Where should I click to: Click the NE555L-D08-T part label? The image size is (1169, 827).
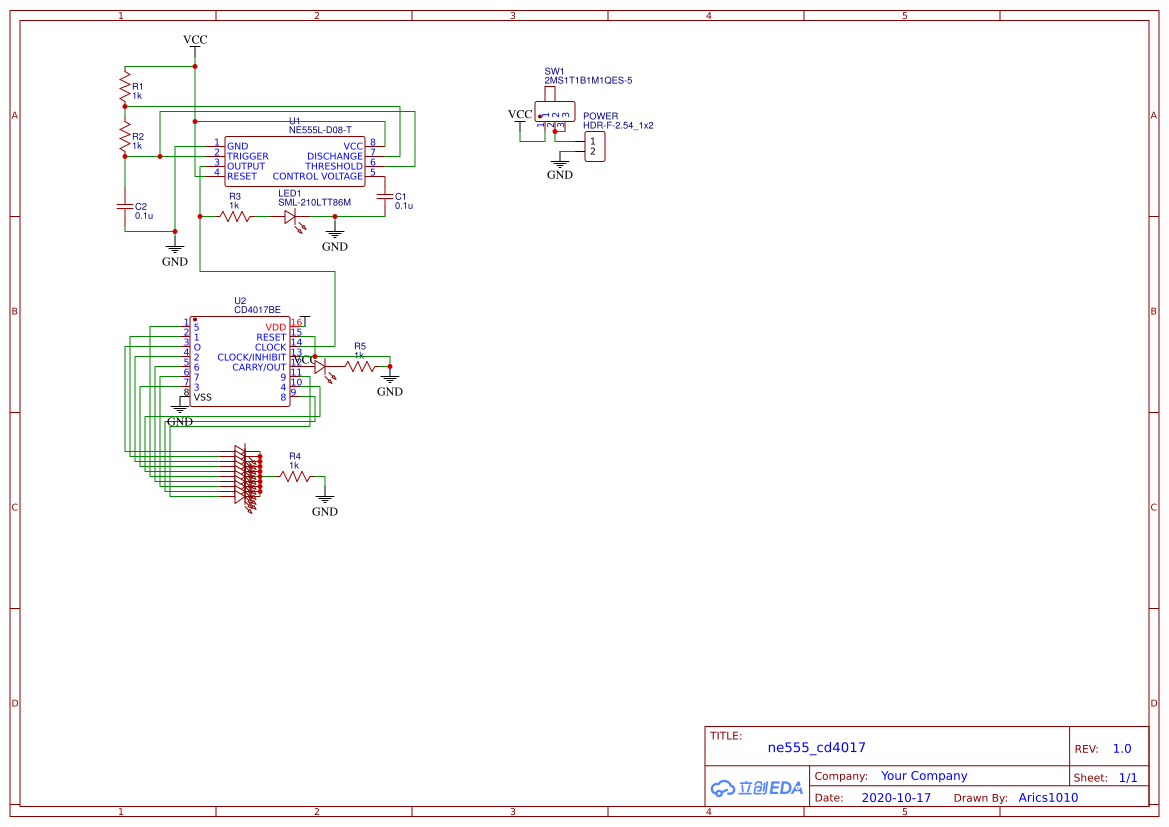(320, 130)
